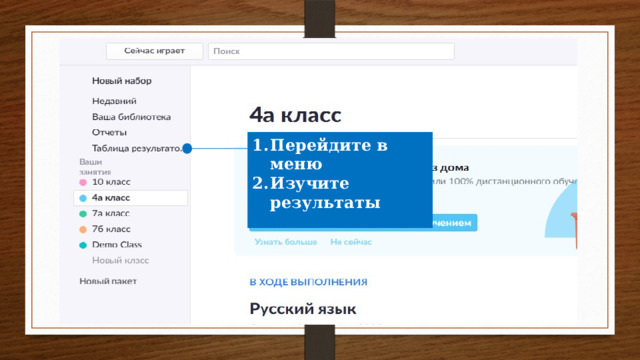
Task: Open "Ваша библиотека" in the sidebar
Action: pos(131,117)
